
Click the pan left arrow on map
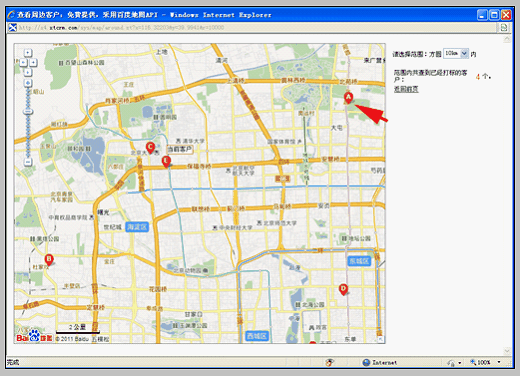point(23,62)
